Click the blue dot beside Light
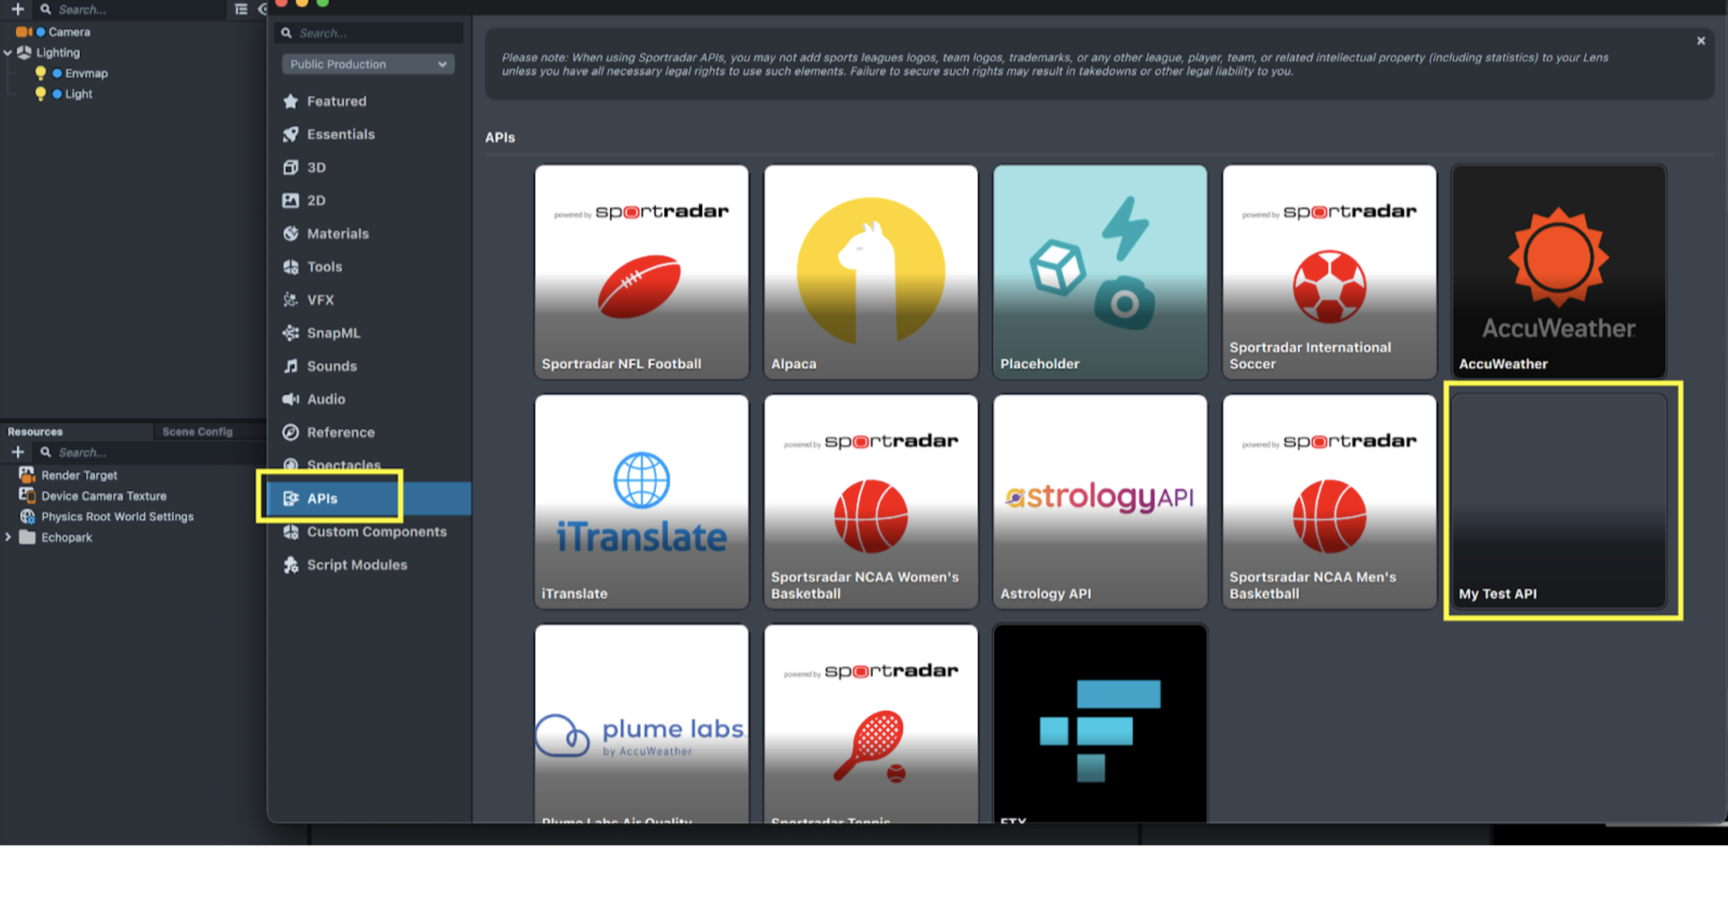The width and height of the screenshot is (1728, 906). click(x=57, y=94)
